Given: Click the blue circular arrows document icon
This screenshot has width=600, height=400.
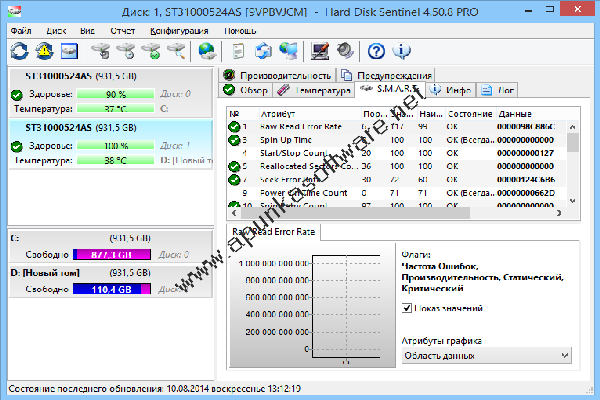Looking at the screenshot, I should tap(263, 51).
